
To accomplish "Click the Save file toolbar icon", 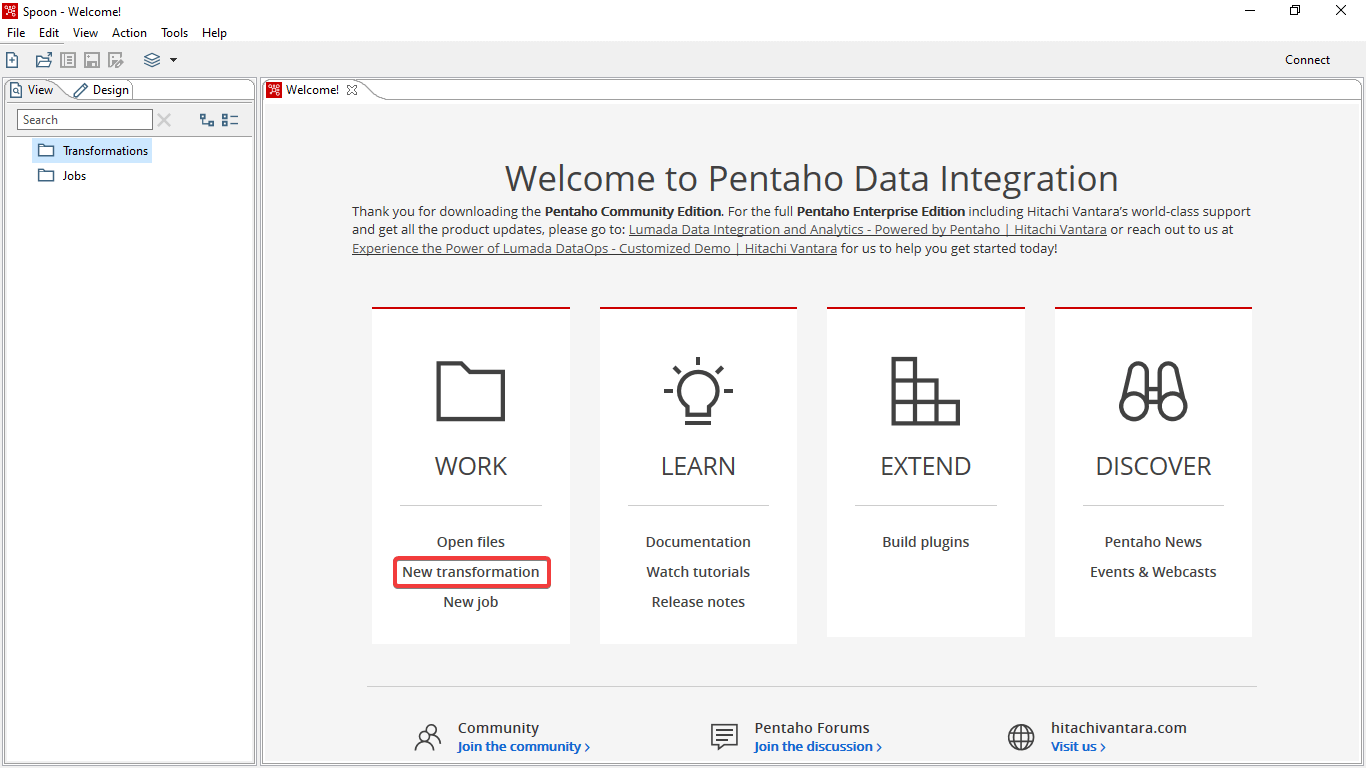I will (92, 60).
